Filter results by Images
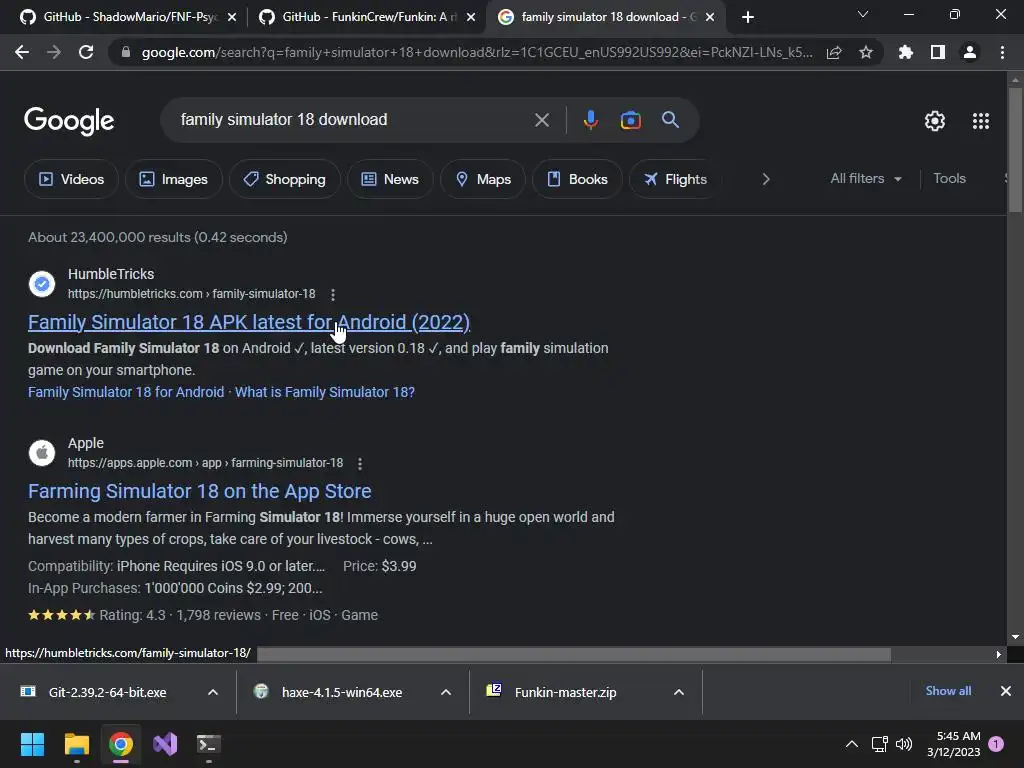 (x=174, y=179)
